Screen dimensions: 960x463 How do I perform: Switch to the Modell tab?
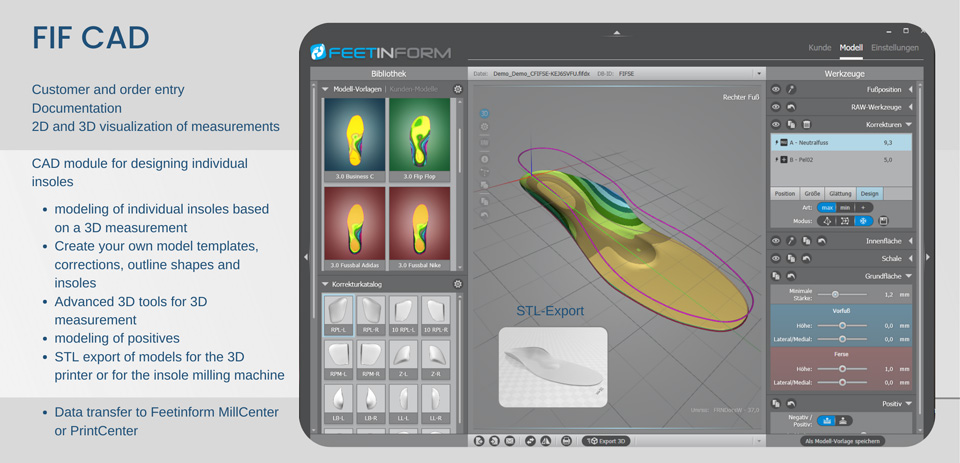(851, 47)
